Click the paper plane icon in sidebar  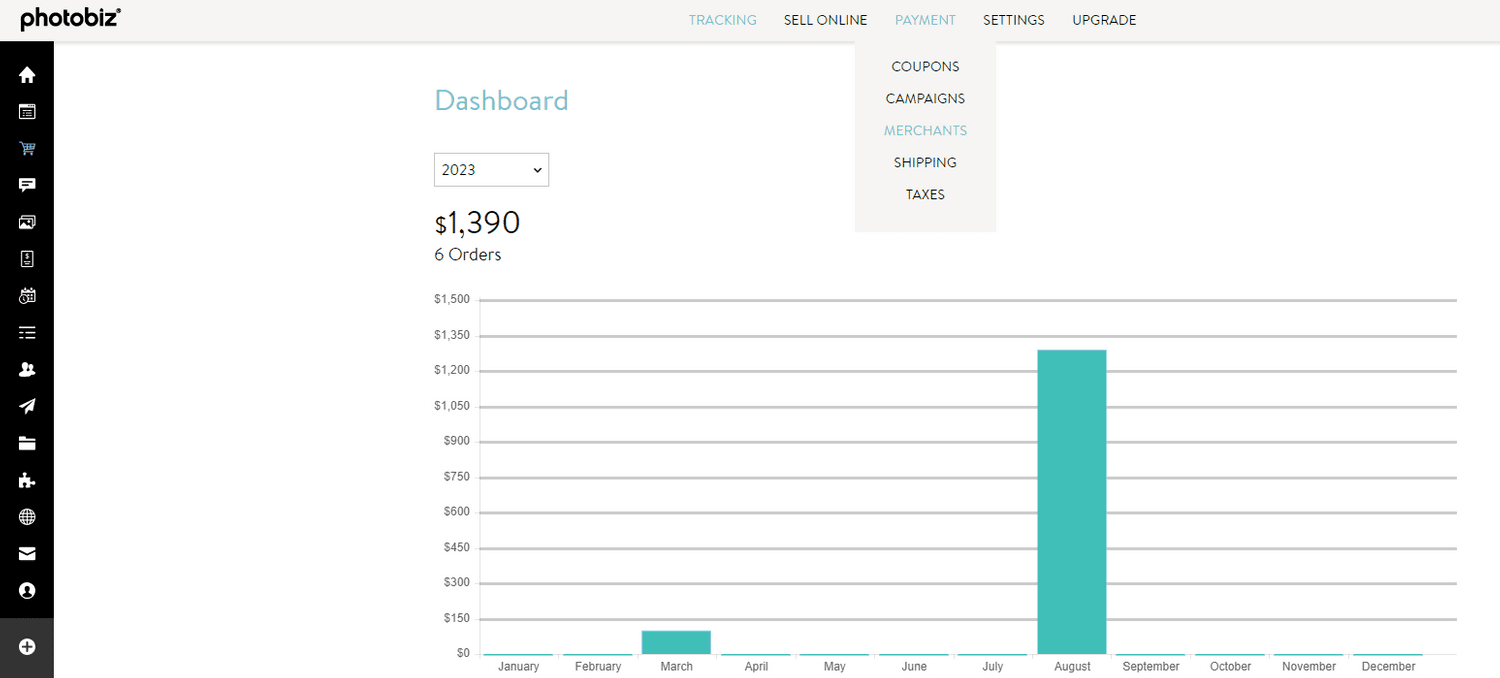click(x=27, y=406)
